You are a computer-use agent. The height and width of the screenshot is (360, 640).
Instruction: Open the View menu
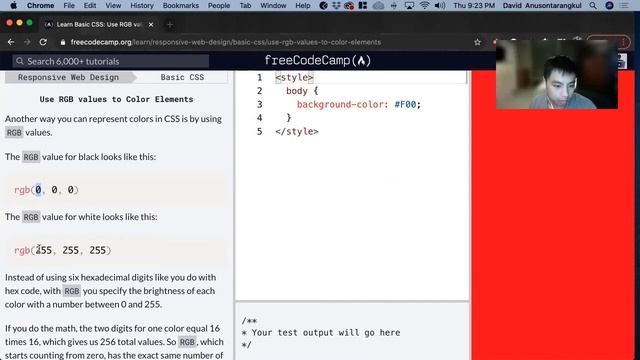tap(113, 5)
